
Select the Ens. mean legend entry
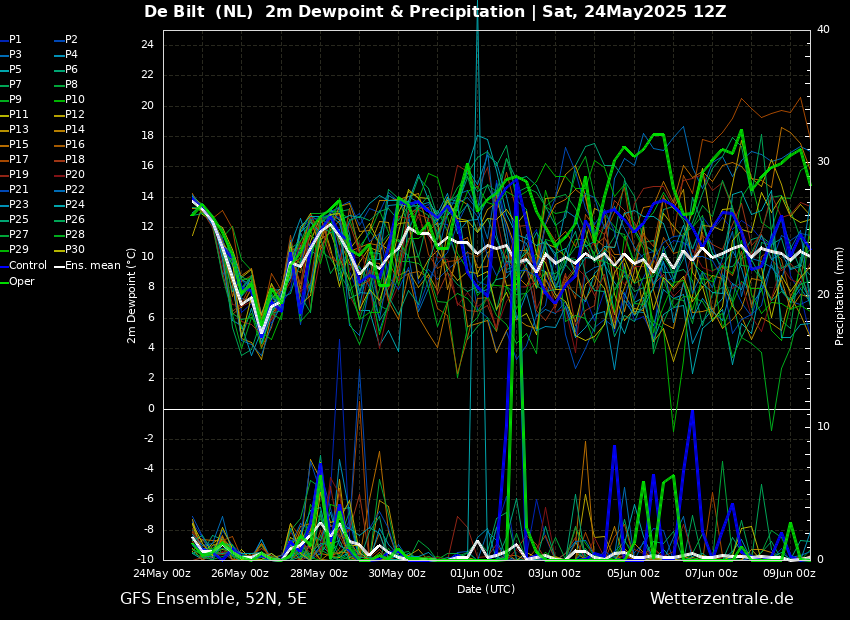point(93,266)
